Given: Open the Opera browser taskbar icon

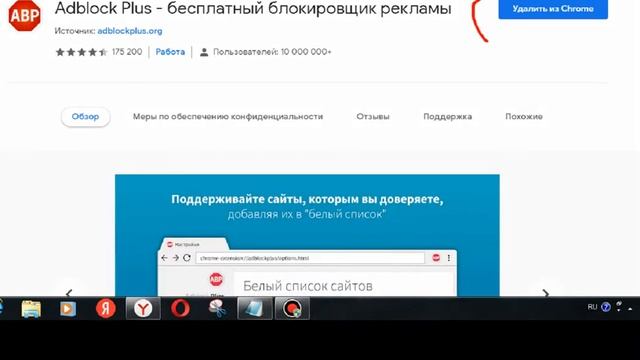Looking at the screenshot, I should [x=180, y=309].
